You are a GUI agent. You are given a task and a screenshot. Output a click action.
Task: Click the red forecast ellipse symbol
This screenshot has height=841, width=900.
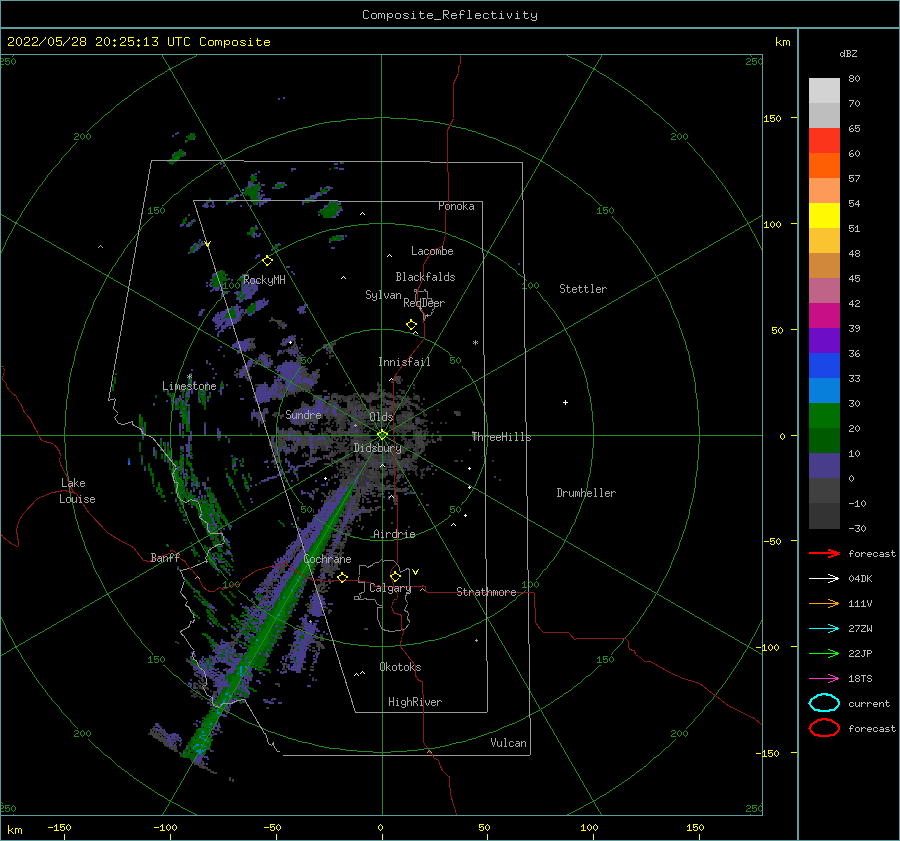824,728
